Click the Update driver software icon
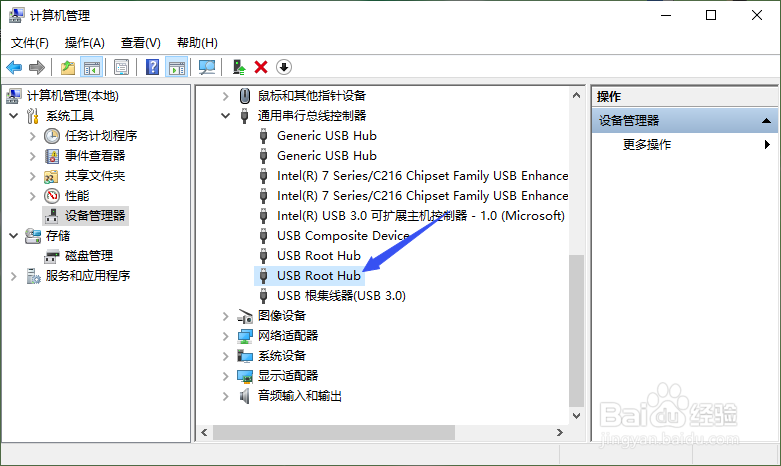This screenshot has height=466, width=781. pos(239,67)
